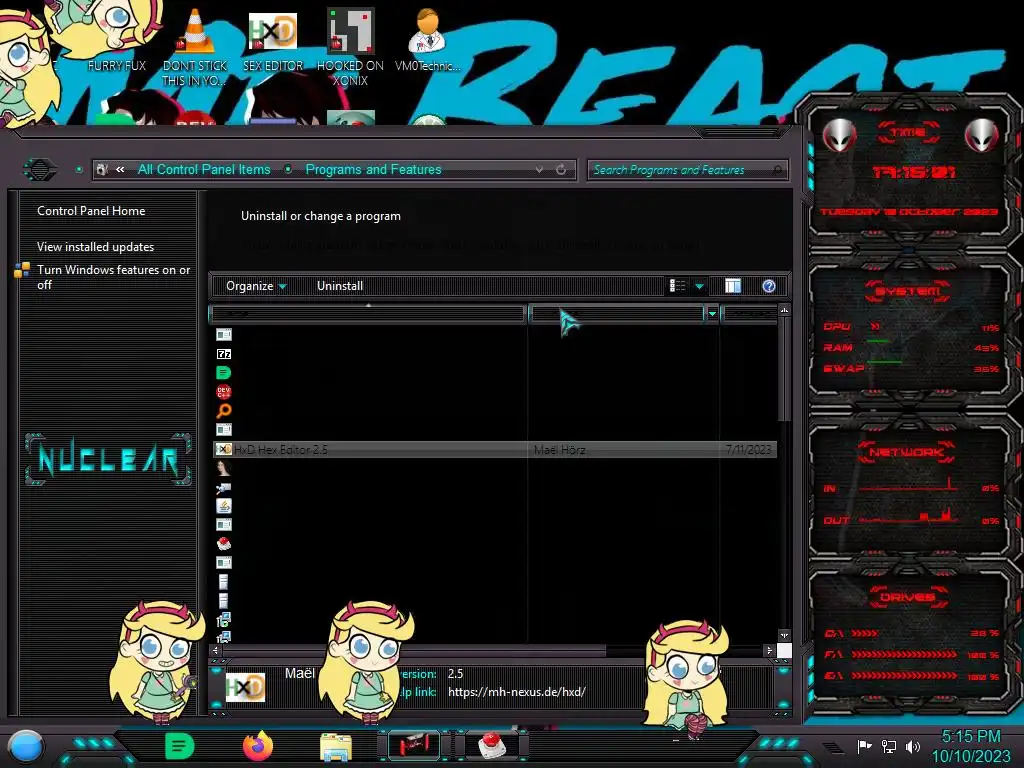The width and height of the screenshot is (1024, 768).
Task: Select the woman portrait program icon
Action: pos(223,468)
